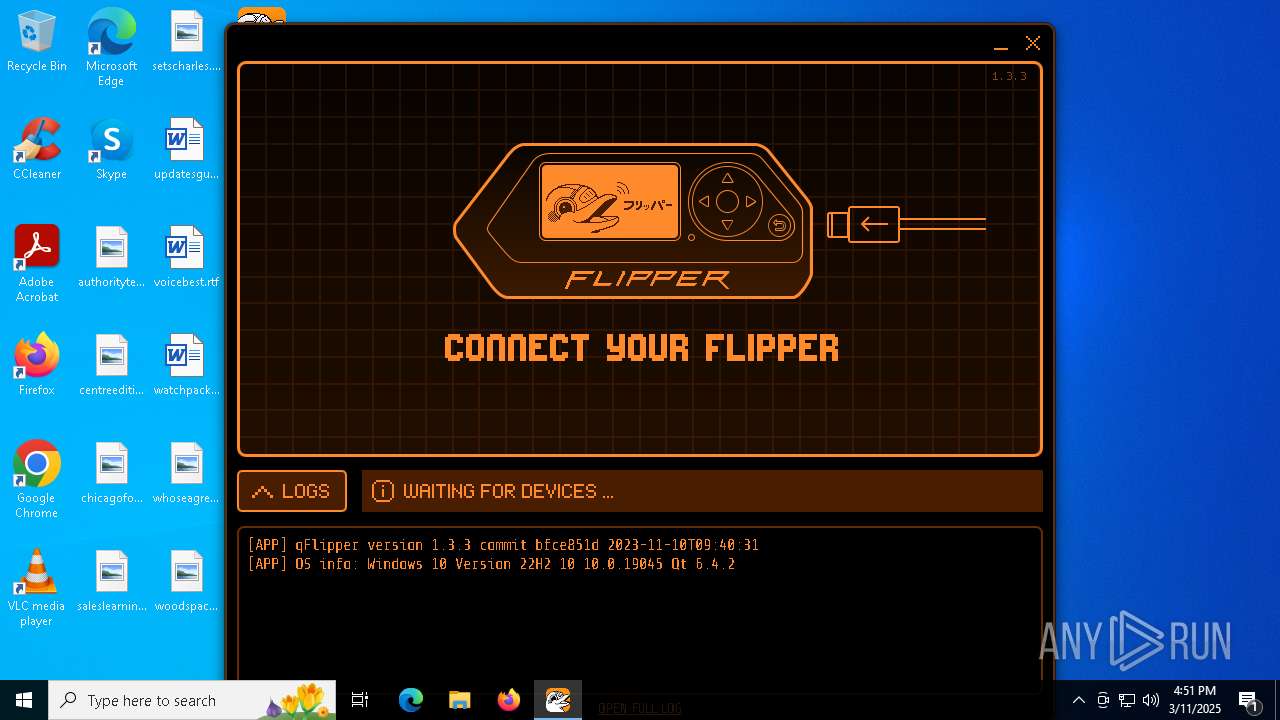
Task: Launch Edge from the taskbar
Action: coord(411,700)
